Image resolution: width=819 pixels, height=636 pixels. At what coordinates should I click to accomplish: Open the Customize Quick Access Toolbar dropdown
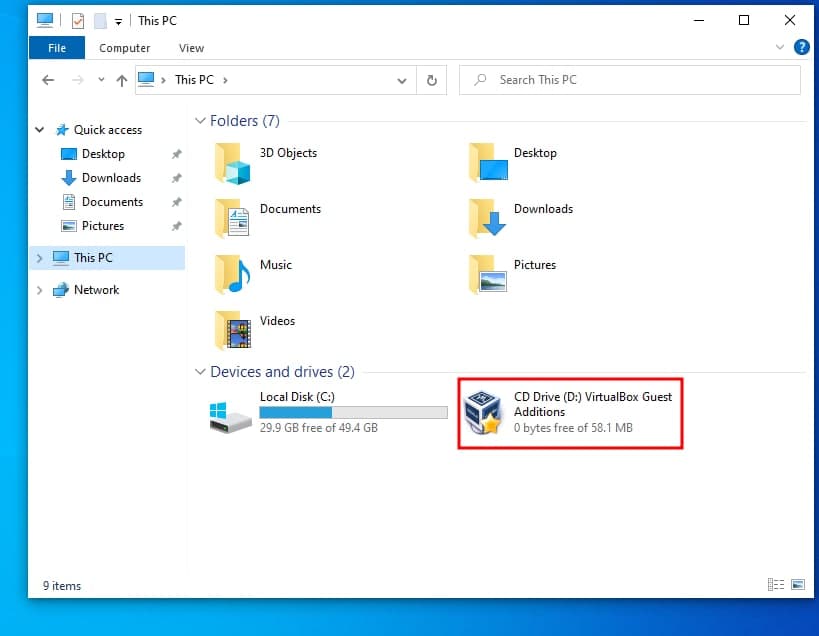tap(119, 21)
